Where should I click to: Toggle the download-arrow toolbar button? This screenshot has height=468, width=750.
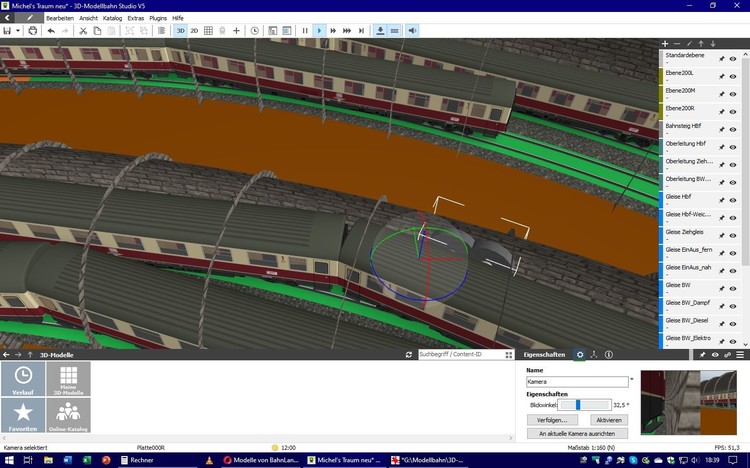tap(380, 31)
